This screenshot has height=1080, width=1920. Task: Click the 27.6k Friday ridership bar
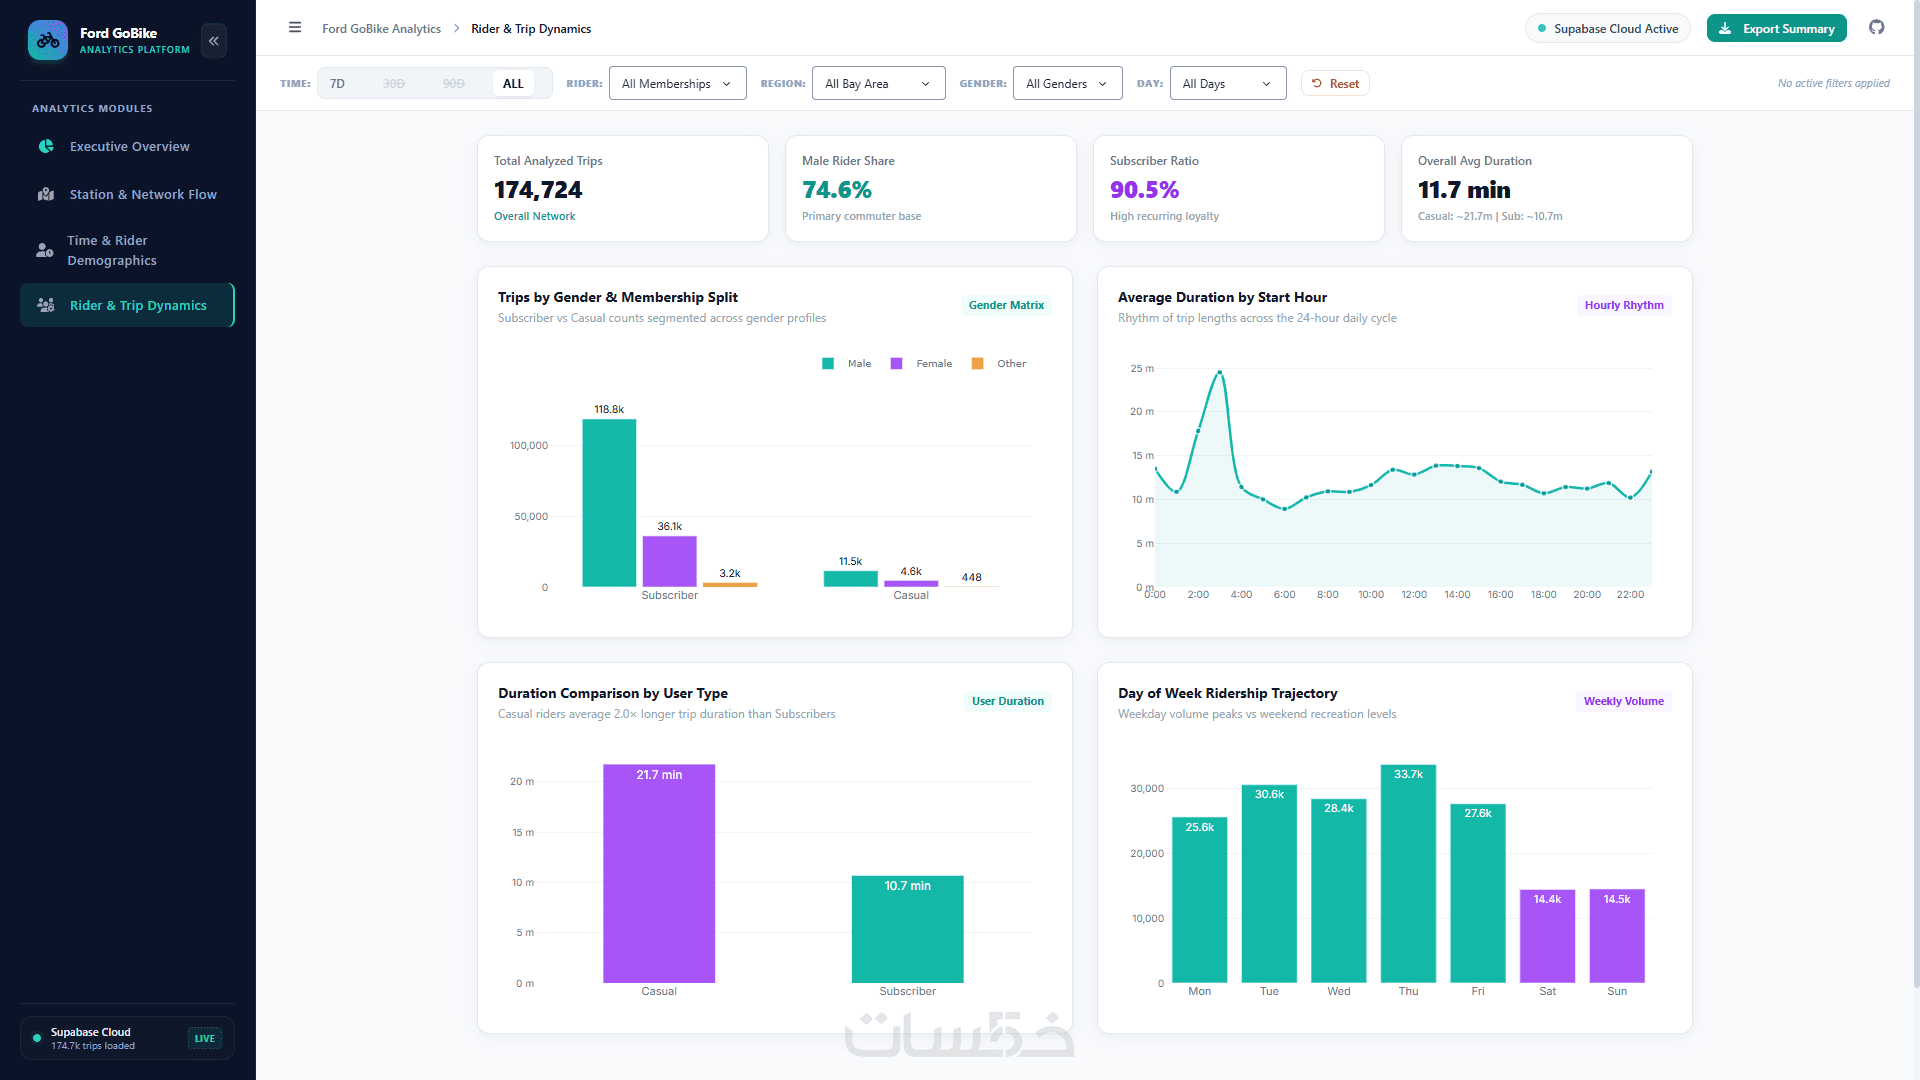click(x=1478, y=893)
